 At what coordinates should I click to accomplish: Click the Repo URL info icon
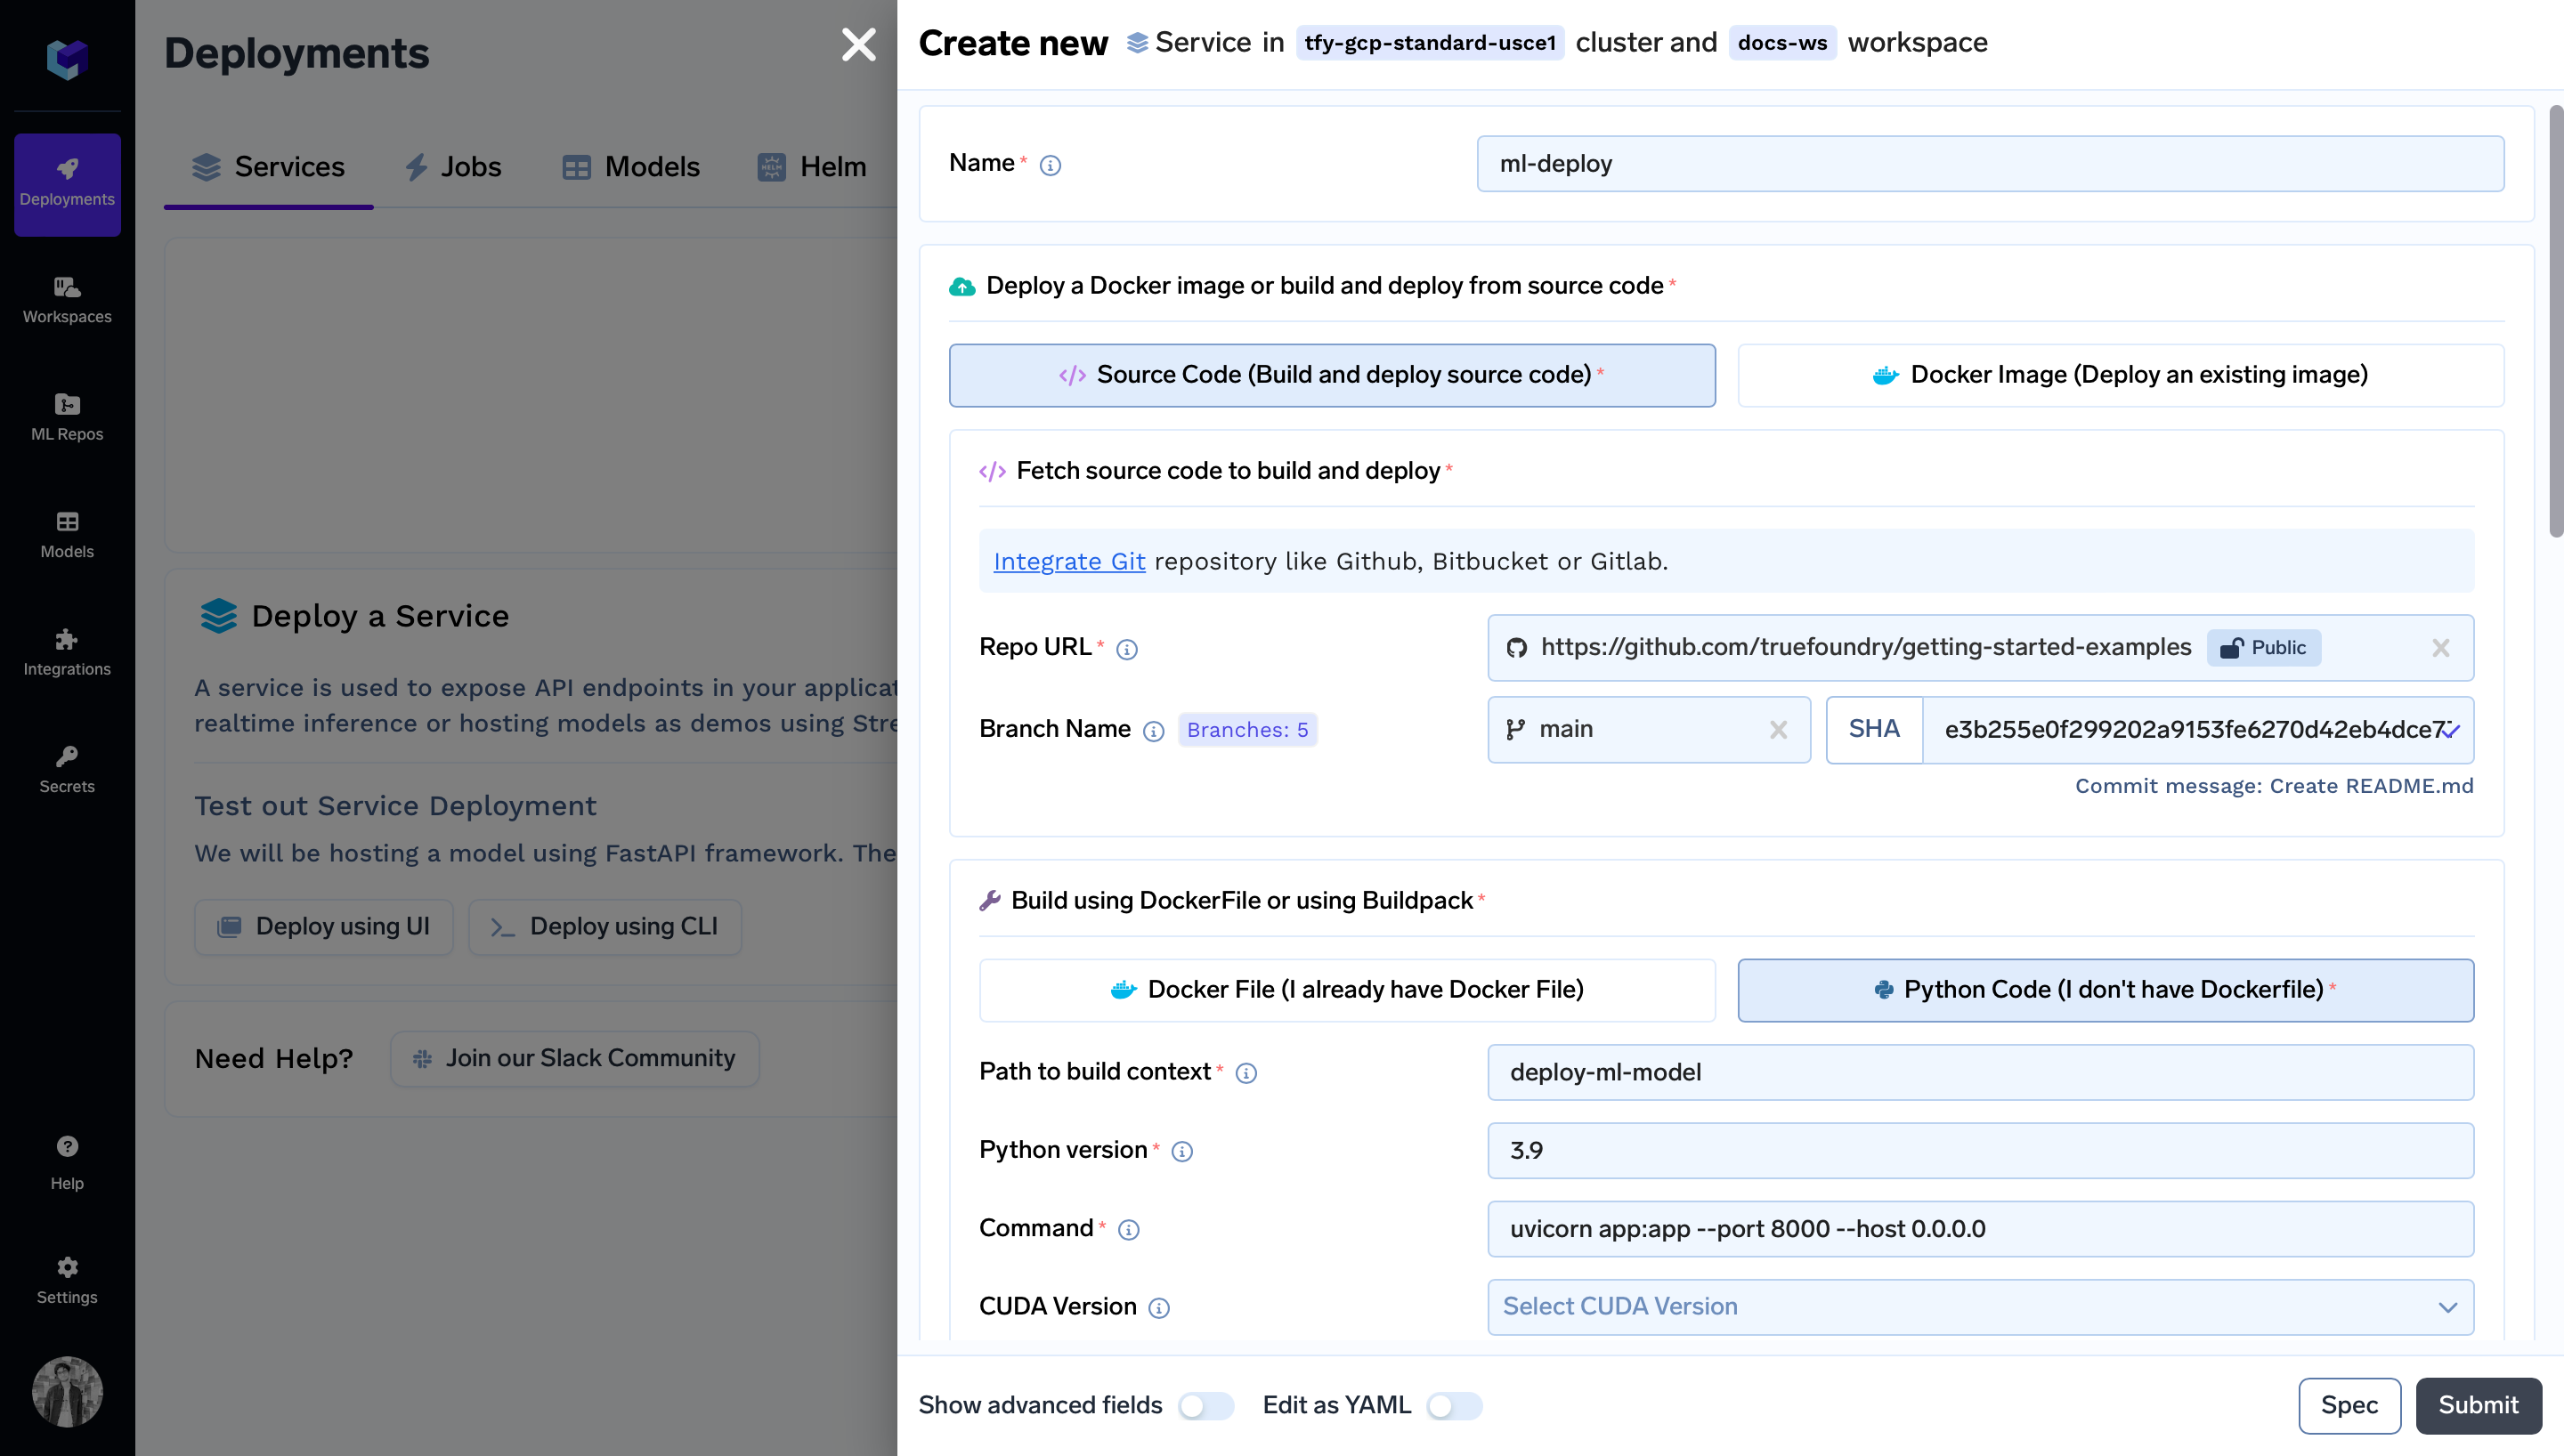point(1127,649)
